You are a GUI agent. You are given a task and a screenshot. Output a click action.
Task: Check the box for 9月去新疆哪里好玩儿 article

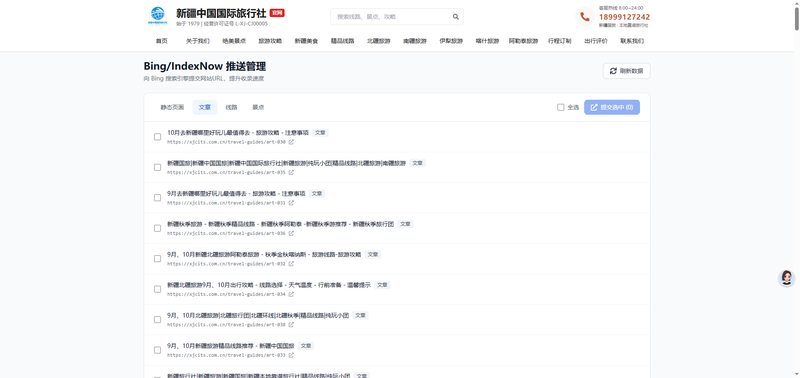point(158,198)
